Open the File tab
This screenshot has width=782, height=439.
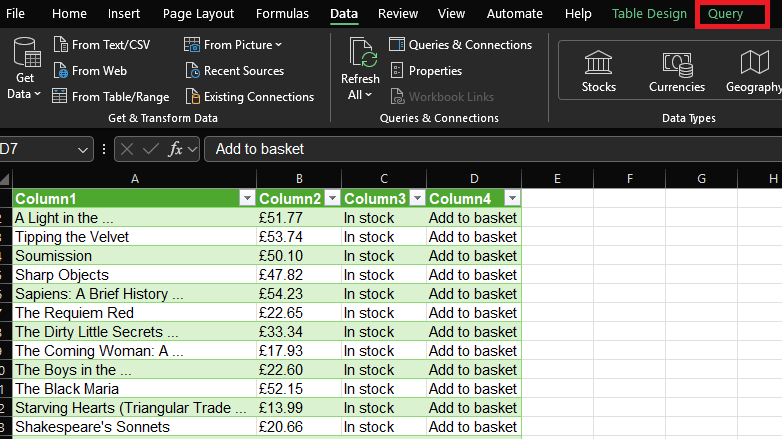point(15,13)
